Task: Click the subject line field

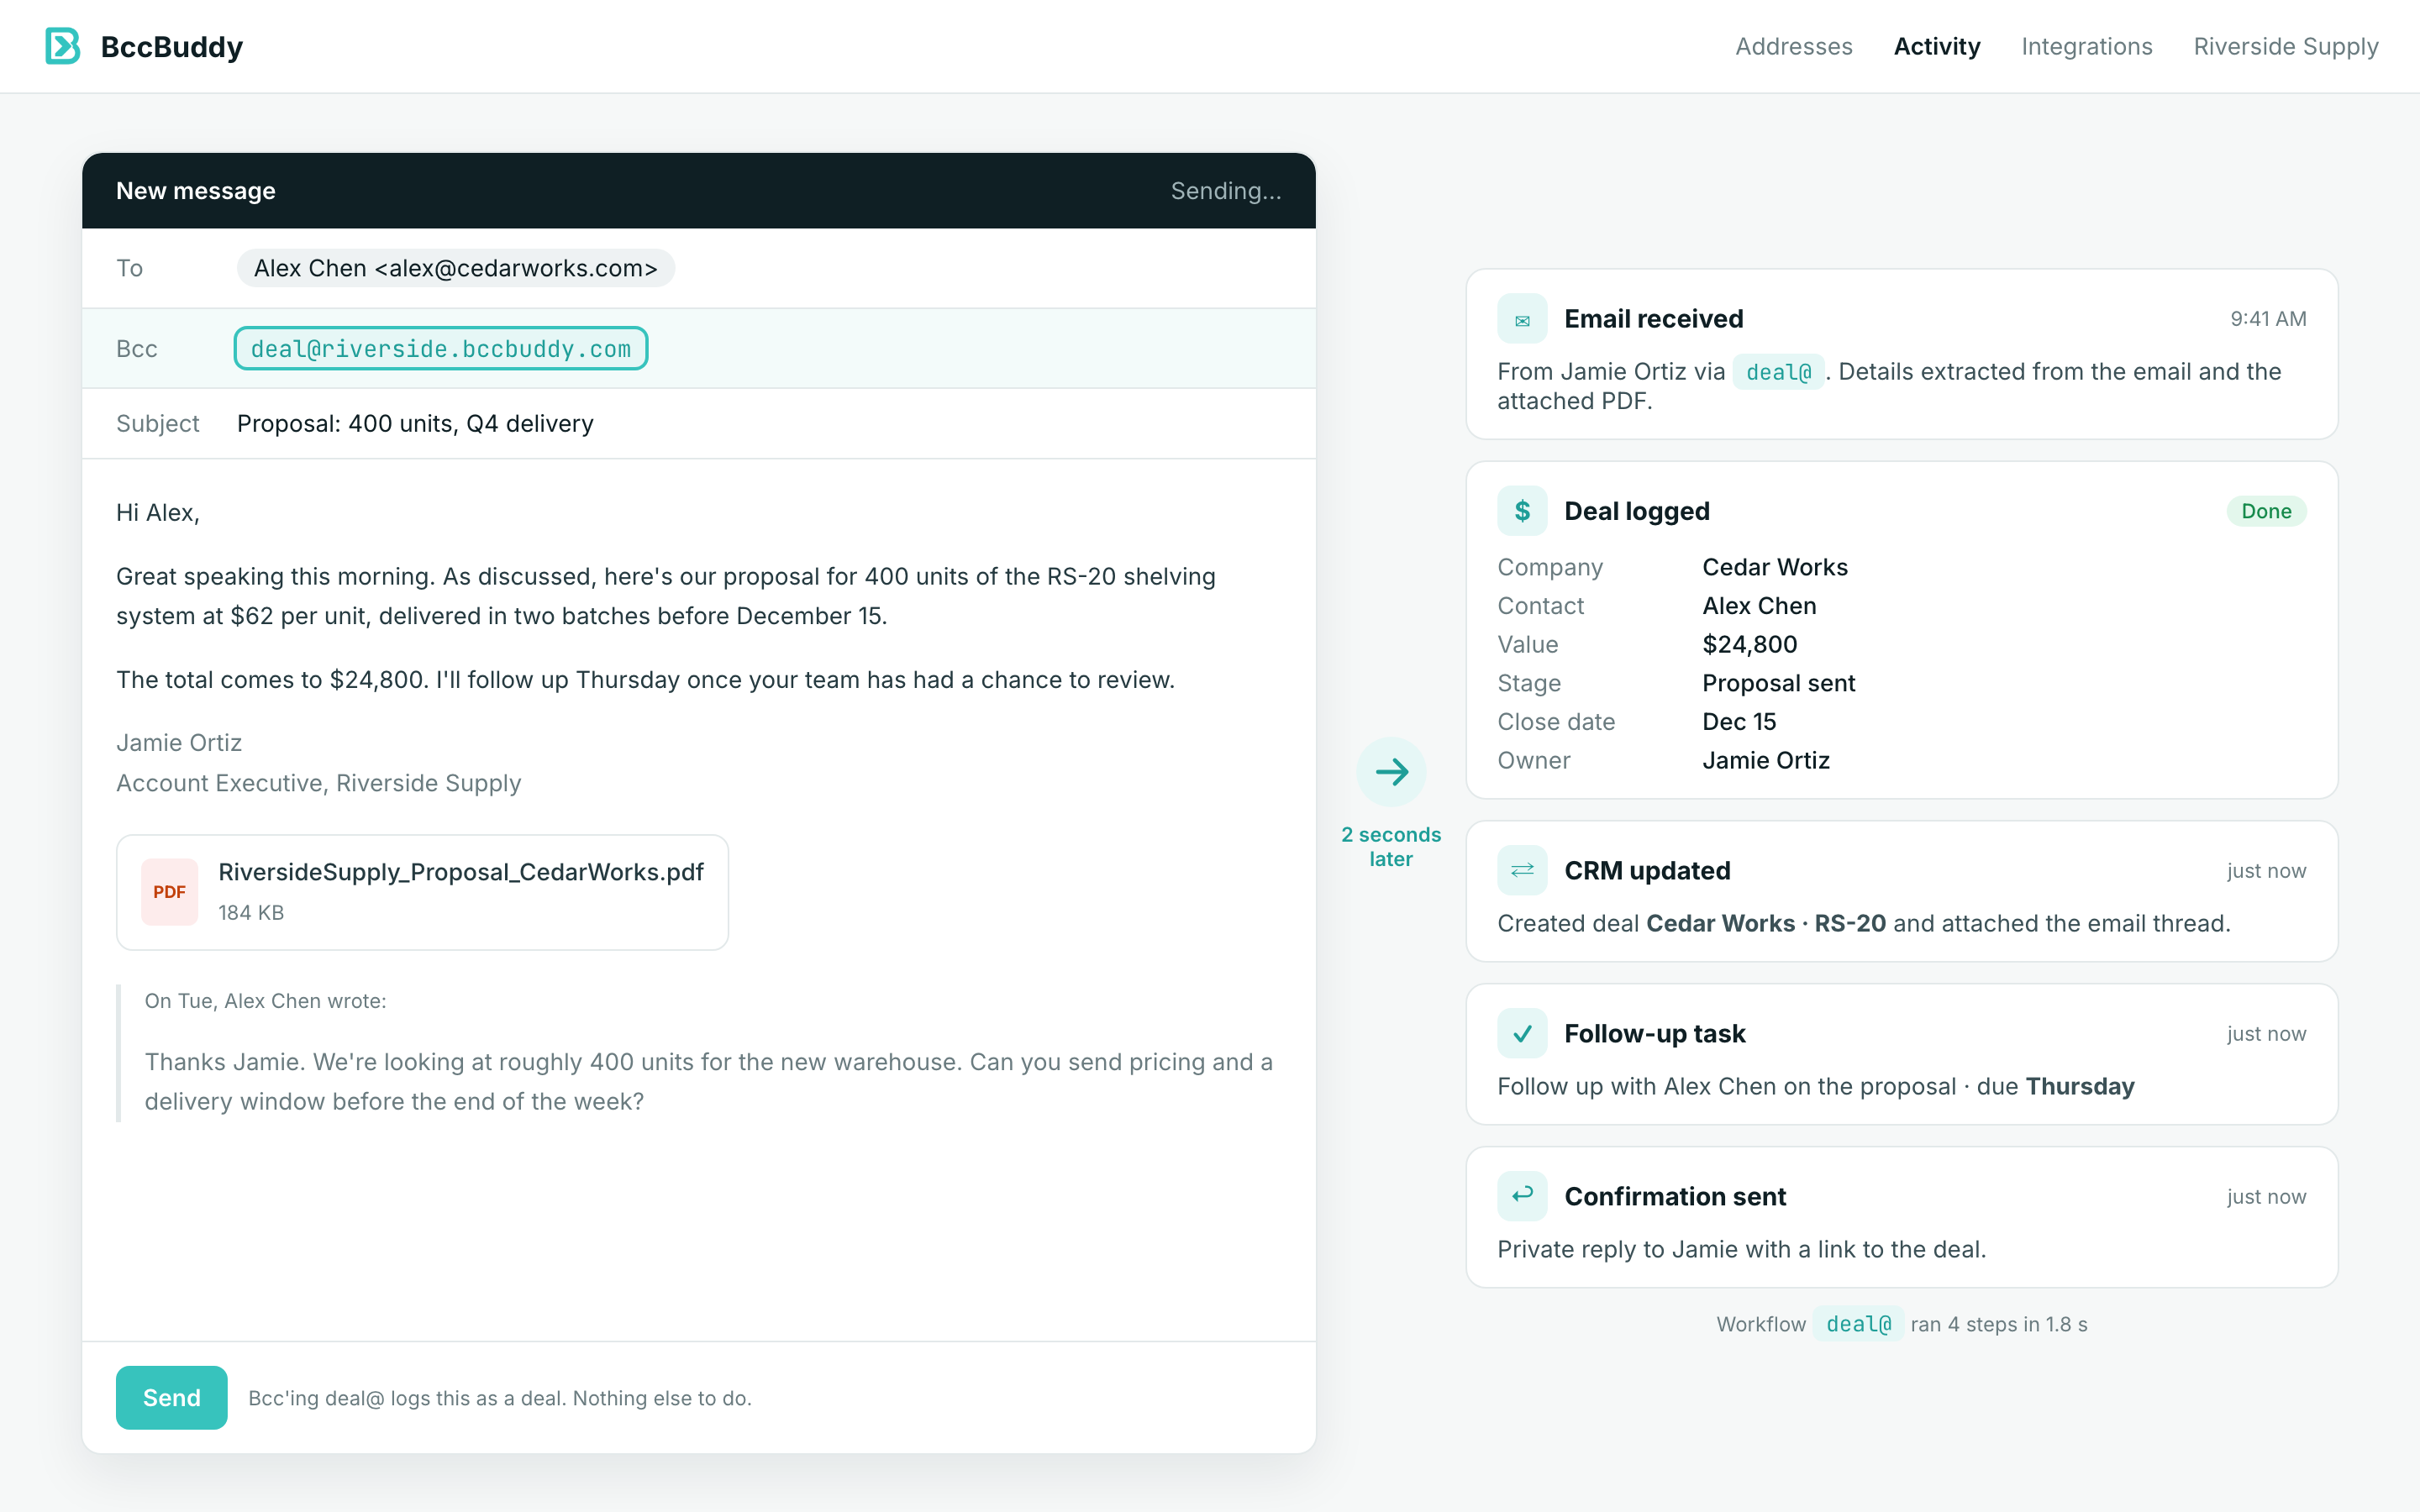Action: point(698,424)
